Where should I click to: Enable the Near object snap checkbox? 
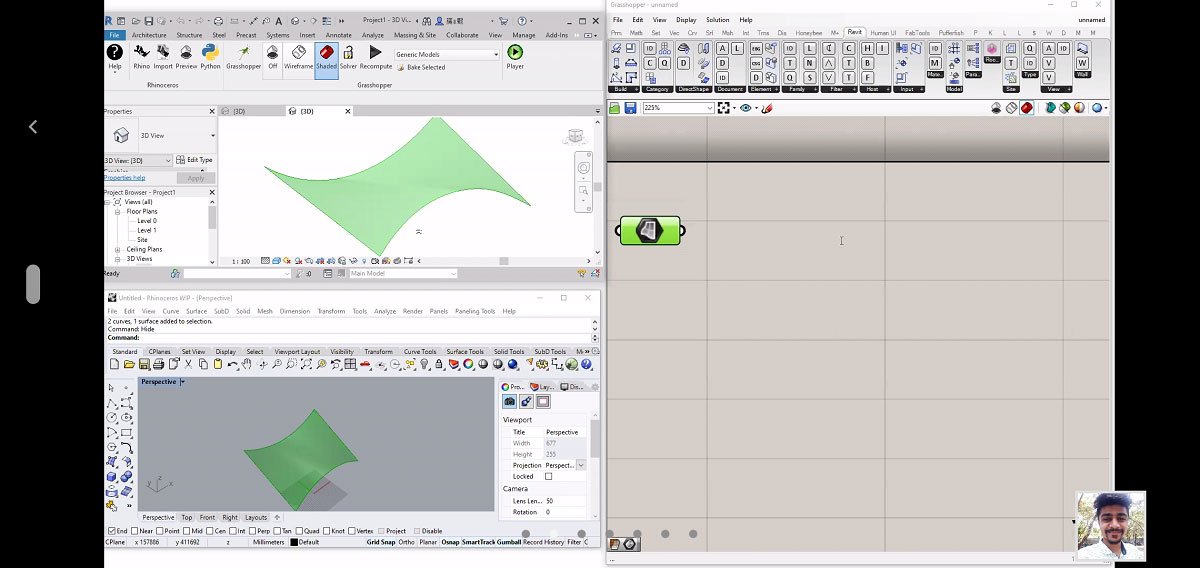tap(136, 531)
